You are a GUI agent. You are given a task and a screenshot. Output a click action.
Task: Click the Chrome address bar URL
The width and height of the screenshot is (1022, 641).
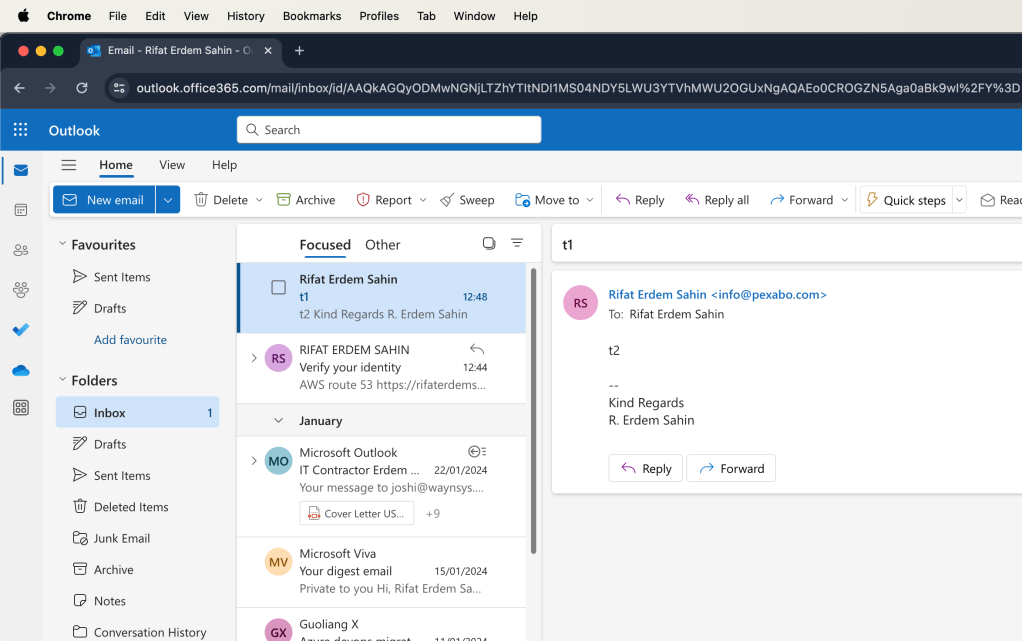coord(577,88)
